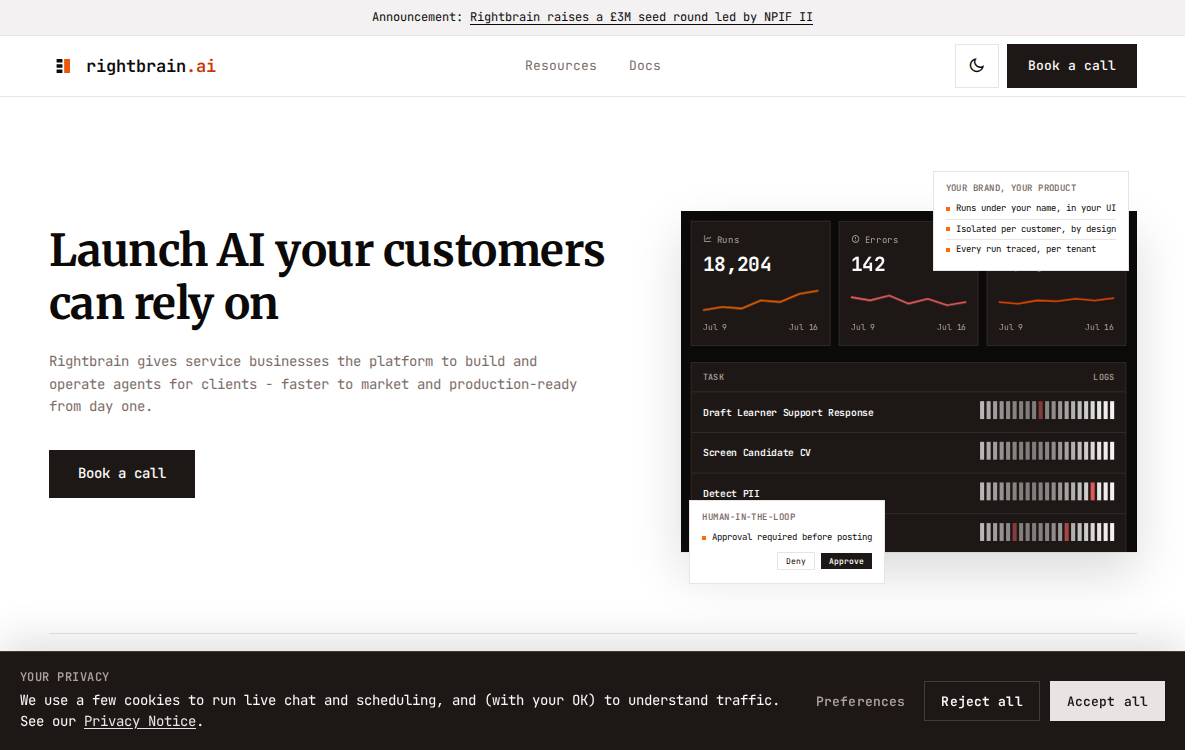The image size is (1200, 750).
Task: Click the Screen Candidate CV row
Action: click(908, 453)
